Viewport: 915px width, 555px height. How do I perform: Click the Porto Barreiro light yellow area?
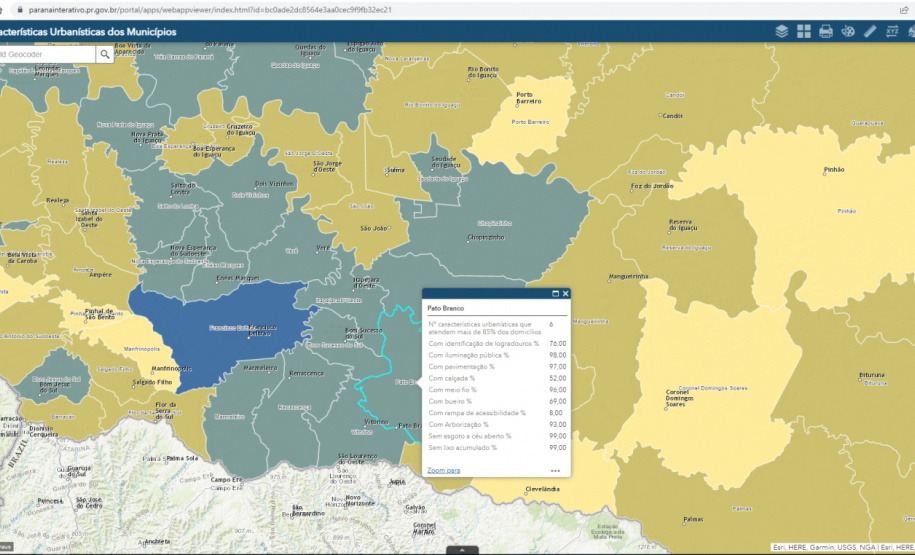pos(530,112)
